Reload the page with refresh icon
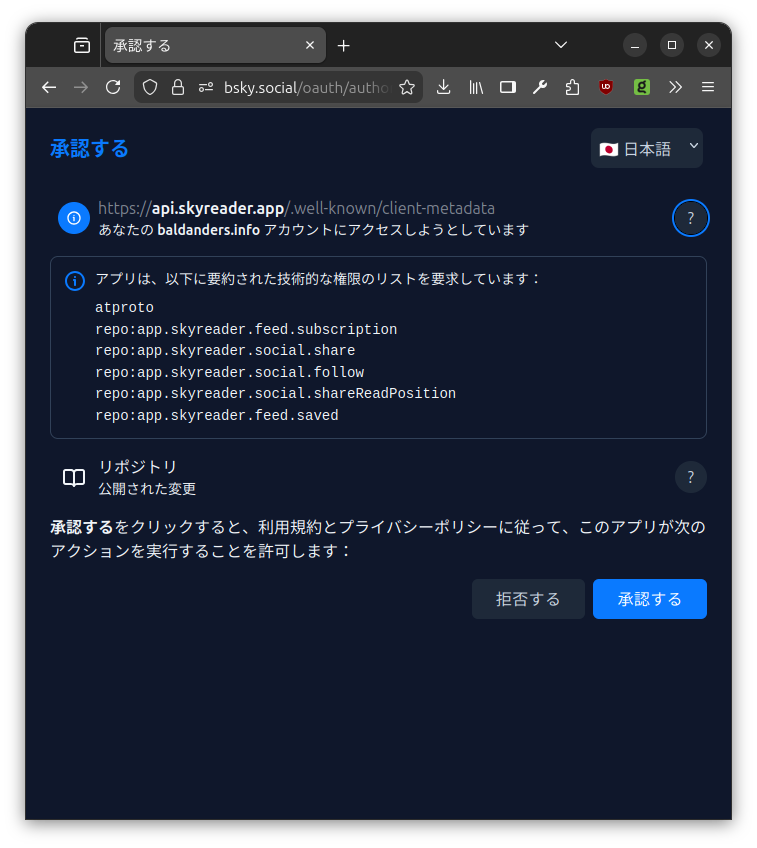Image resolution: width=757 pixels, height=848 pixels. pyautogui.click(x=113, y=87)
